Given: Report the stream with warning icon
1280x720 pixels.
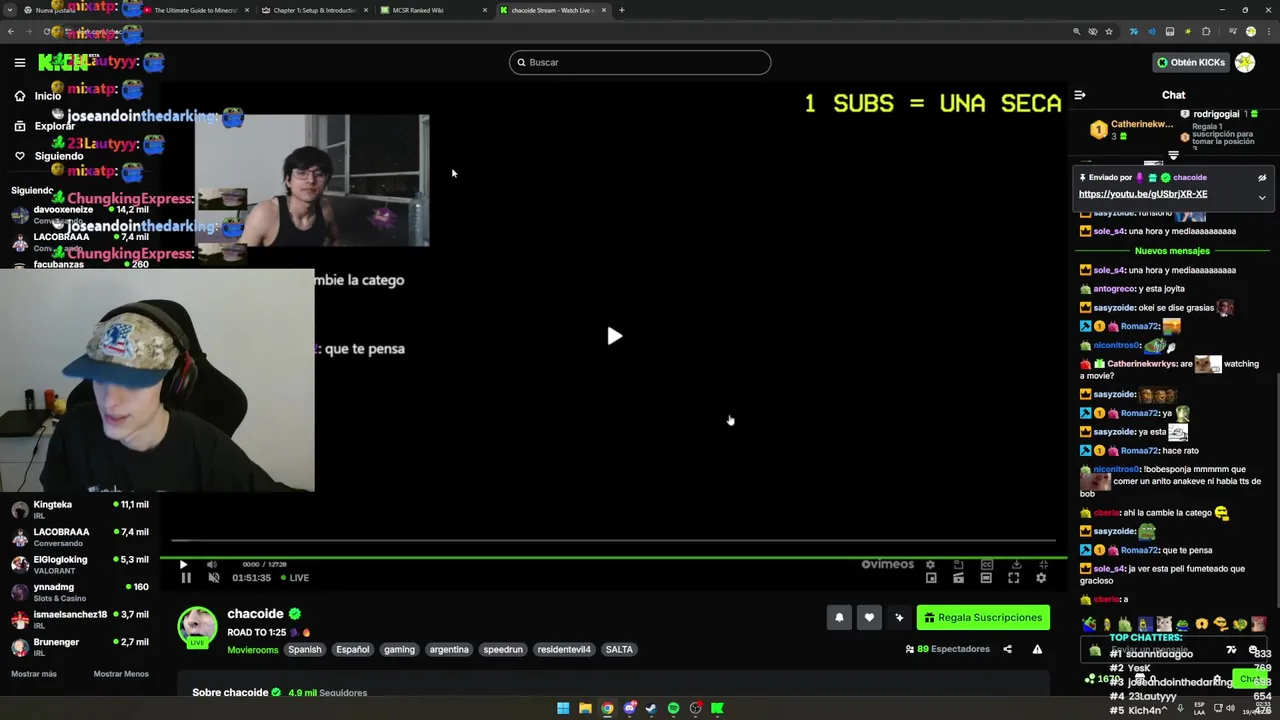Looking at the screenshot, I should 1037,649.
